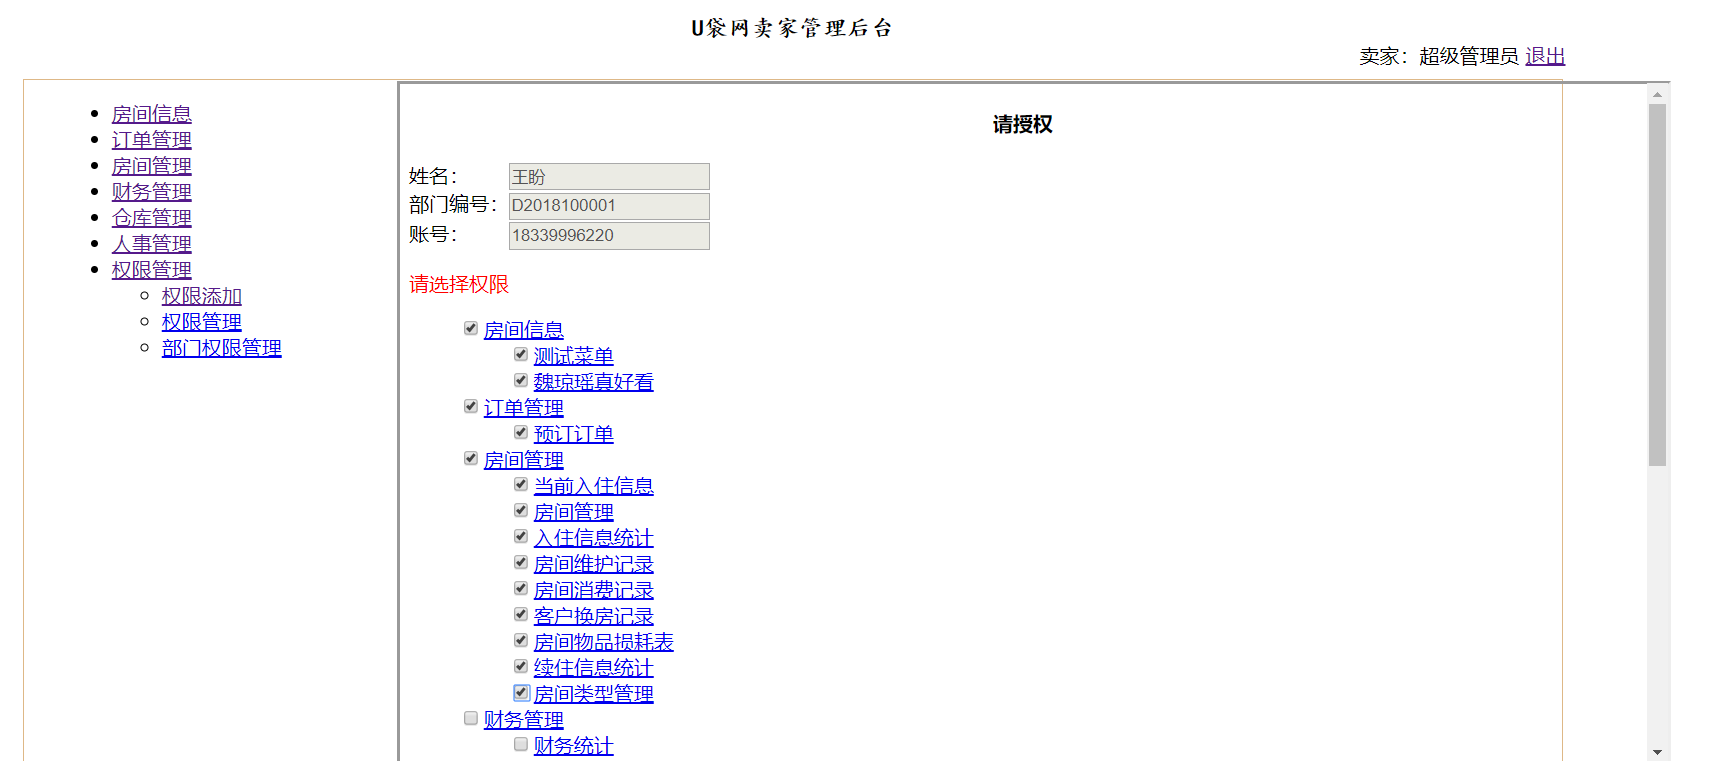Click the 续住信息统计 permission link
The image size is (1713, 761).
pos(593,668)
